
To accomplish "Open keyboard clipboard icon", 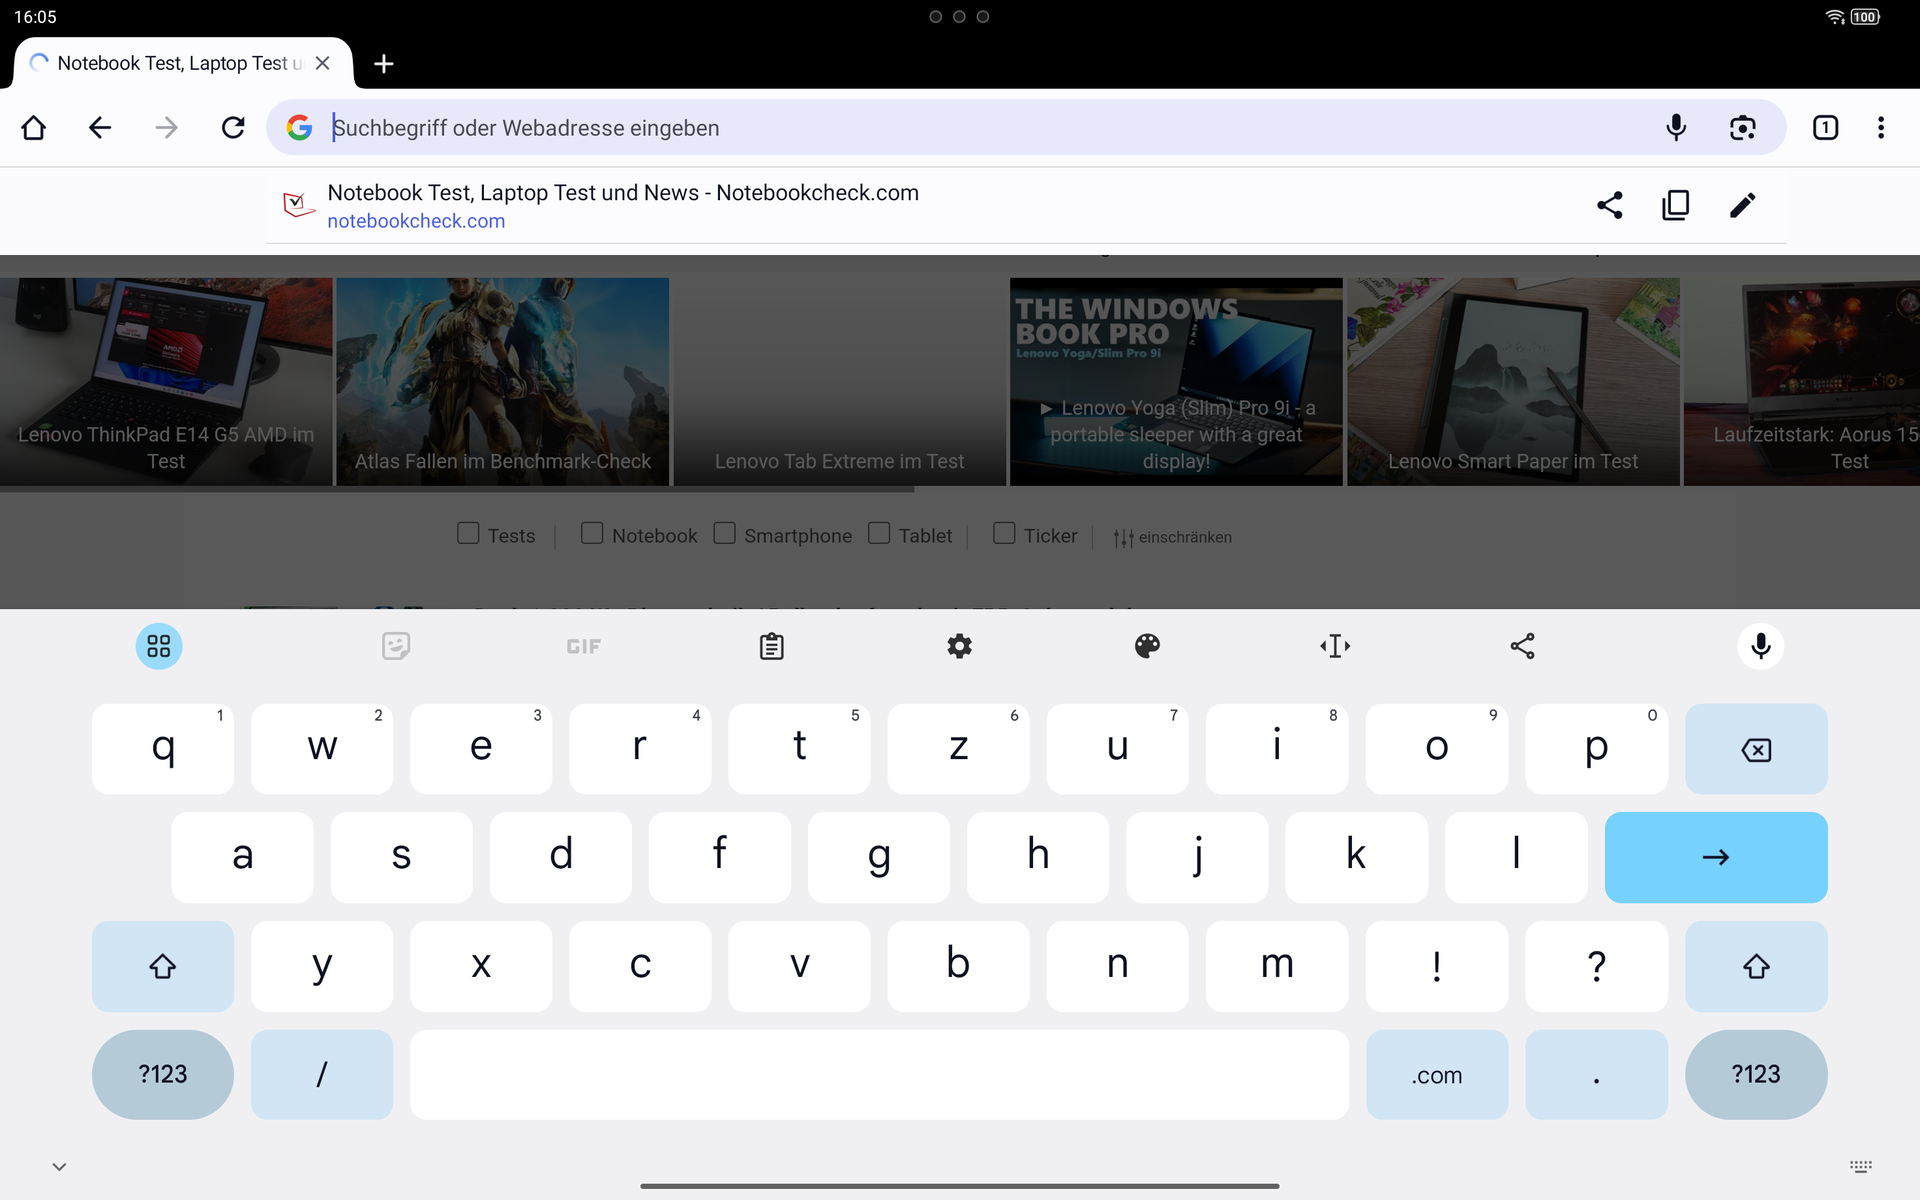I will [x=771, y=647].
